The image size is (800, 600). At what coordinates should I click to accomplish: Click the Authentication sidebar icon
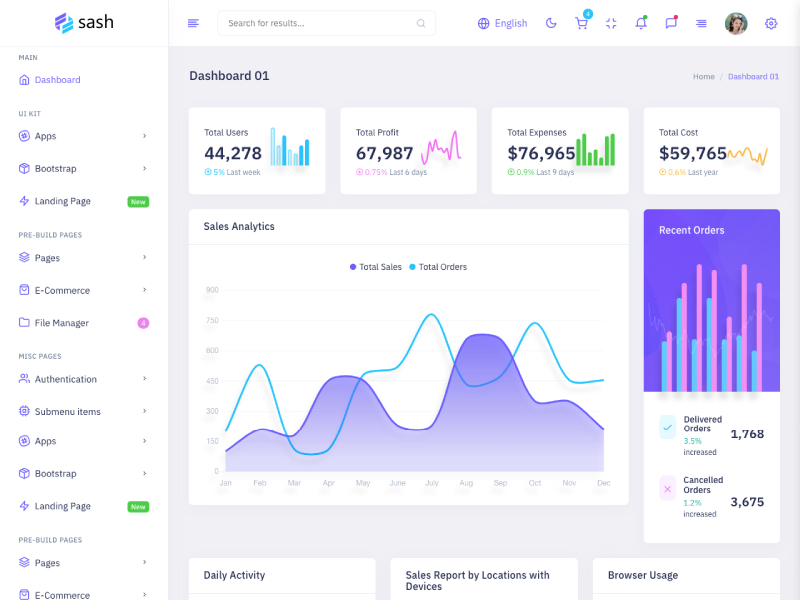click(x=22, y=379)
